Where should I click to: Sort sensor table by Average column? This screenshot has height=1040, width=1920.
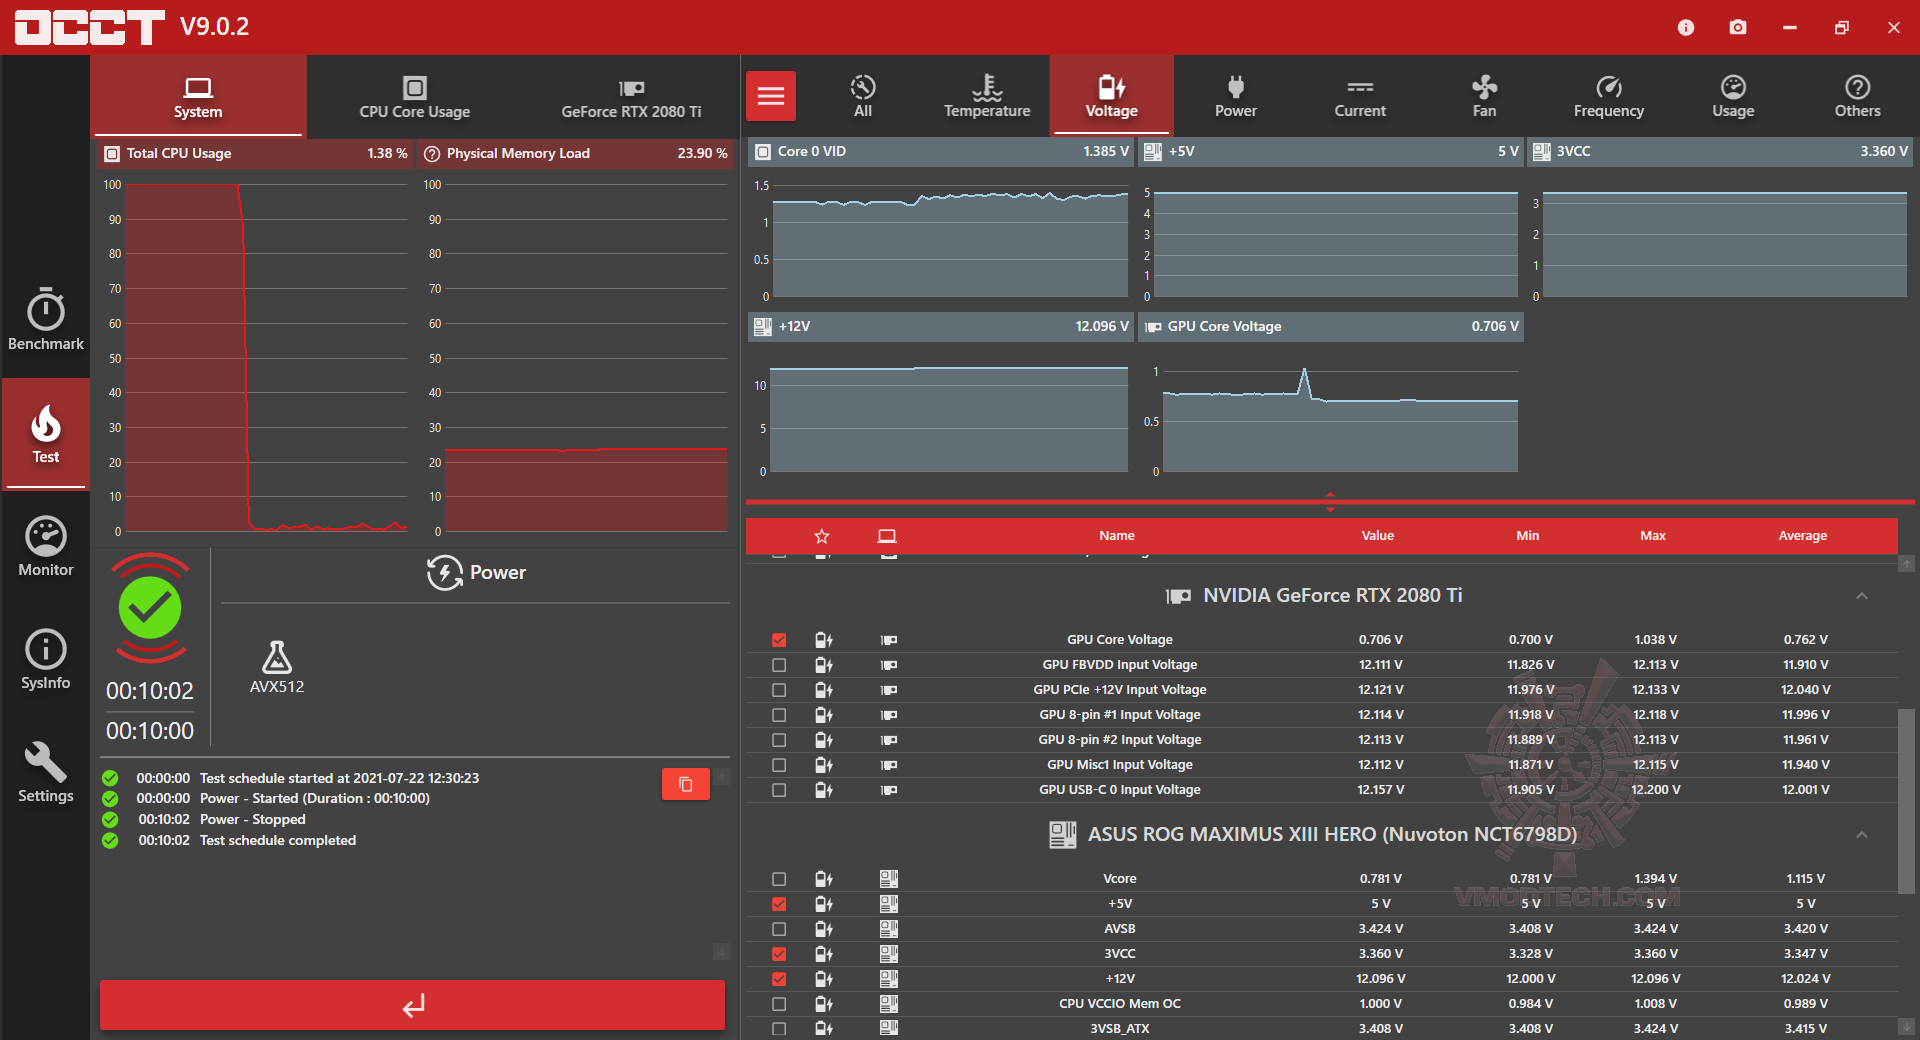tap(1802, 536)
